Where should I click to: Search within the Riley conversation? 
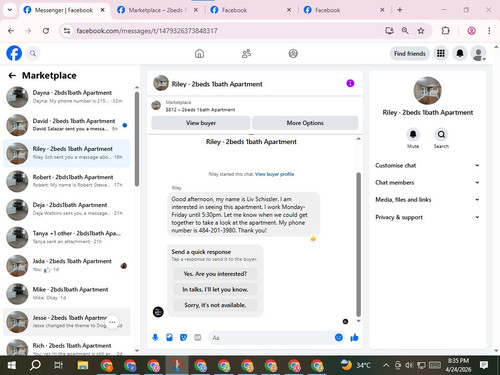coord(441,134)
